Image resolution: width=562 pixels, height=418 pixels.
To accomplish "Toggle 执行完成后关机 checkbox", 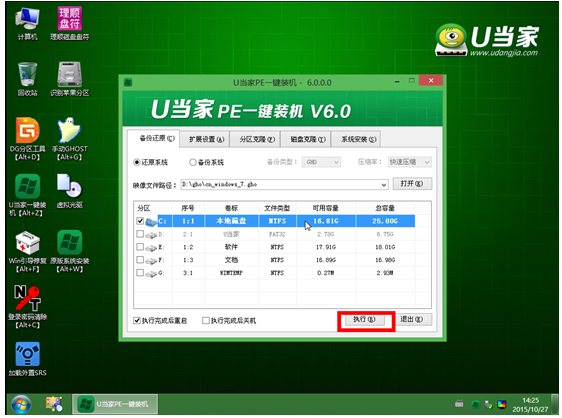I will [x=206, y=320].
